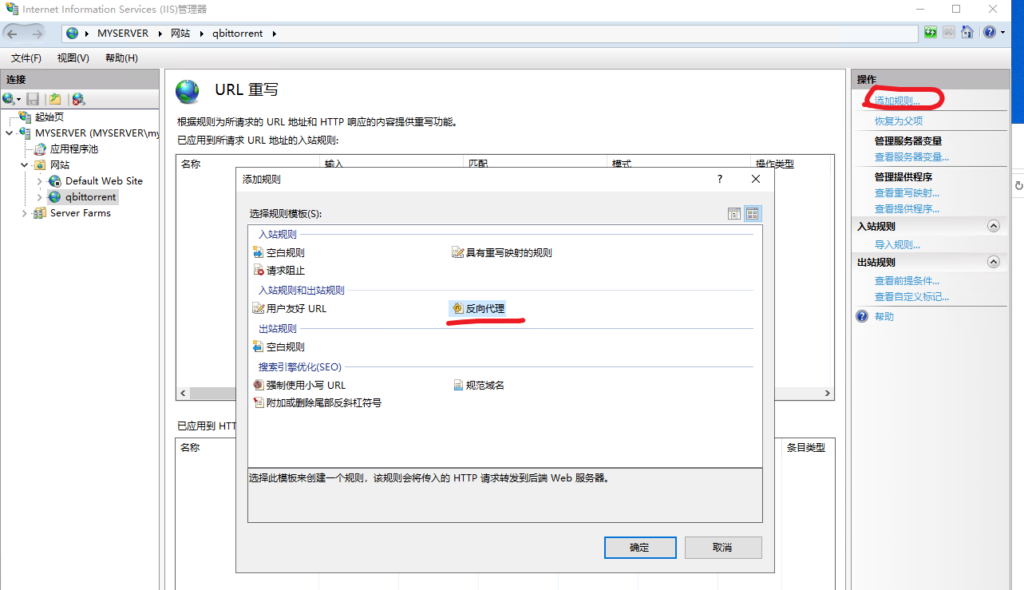The image size is (1024, 590).
Task: Expand the Default Web Site tree node
Action: [x=40, y=181]
